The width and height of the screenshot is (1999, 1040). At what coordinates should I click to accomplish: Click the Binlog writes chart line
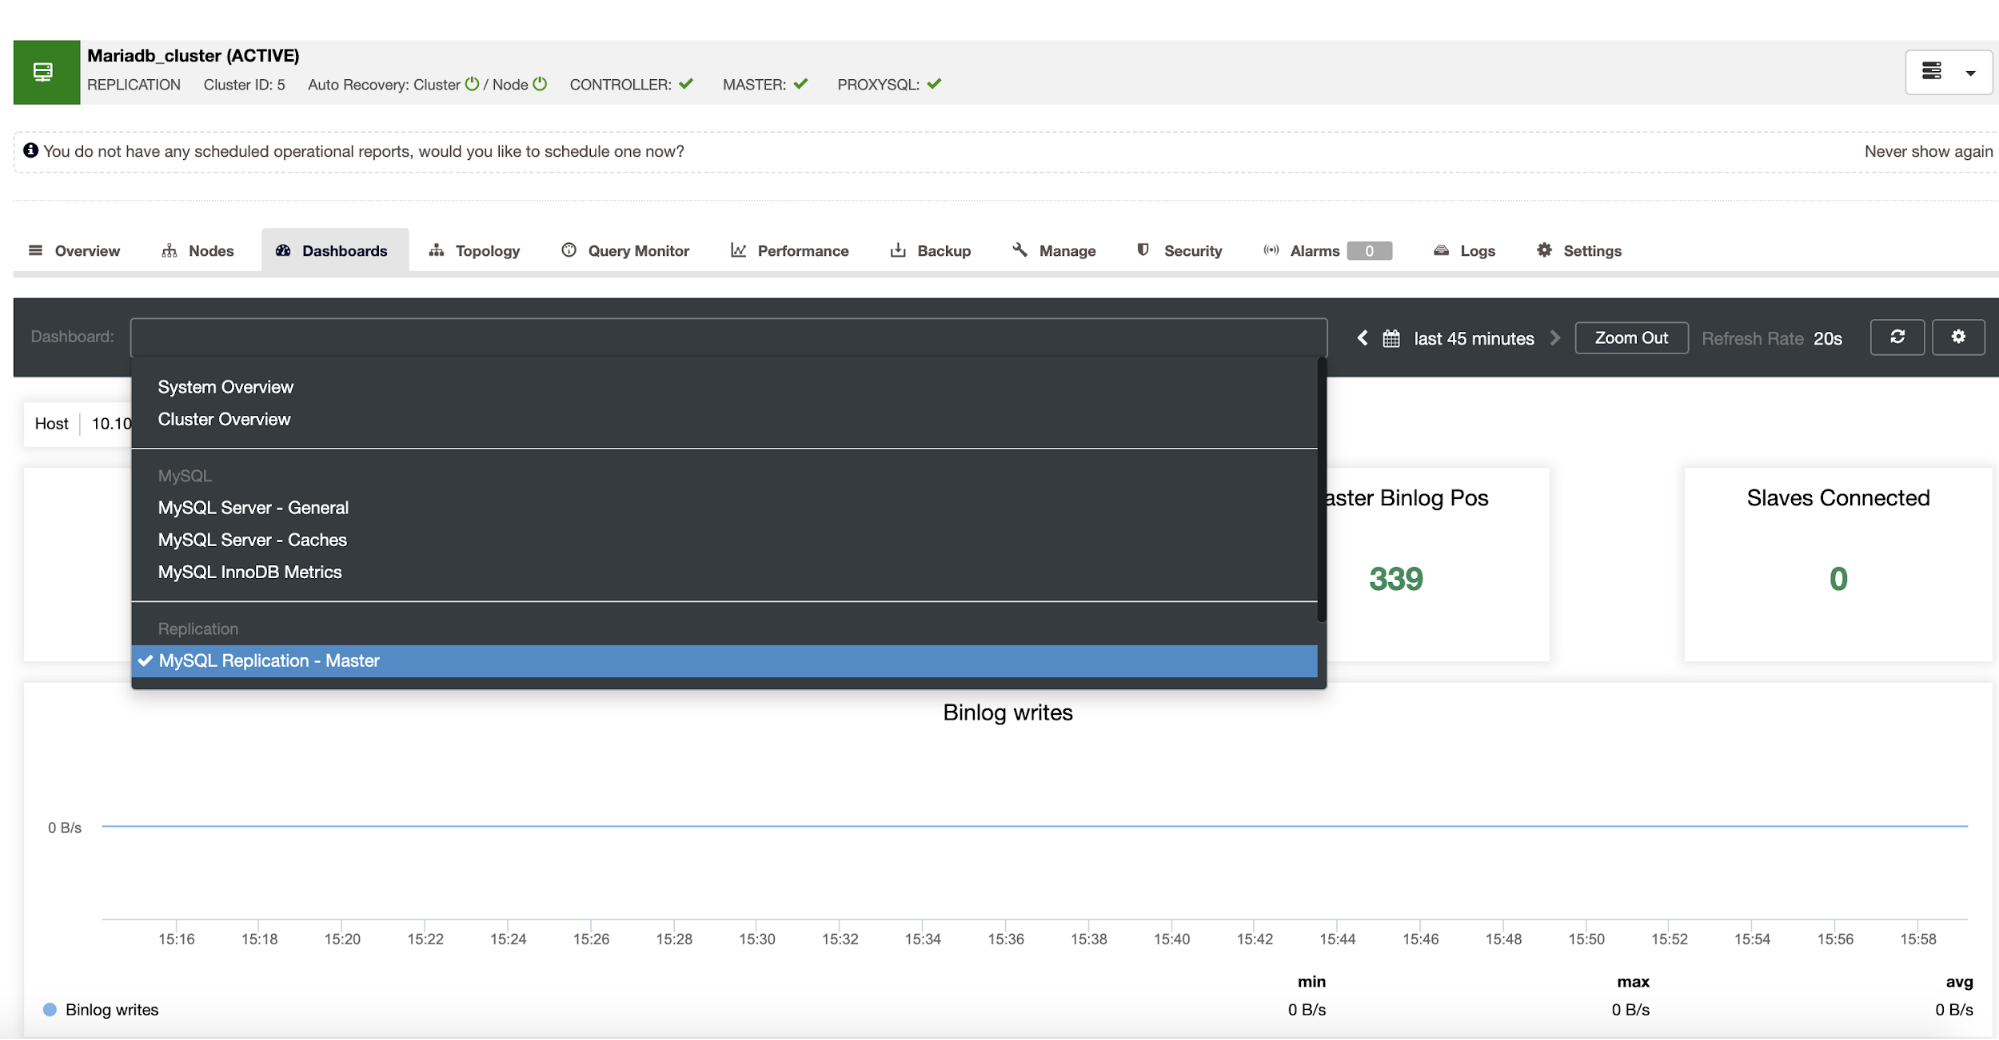pos(1035,826)
